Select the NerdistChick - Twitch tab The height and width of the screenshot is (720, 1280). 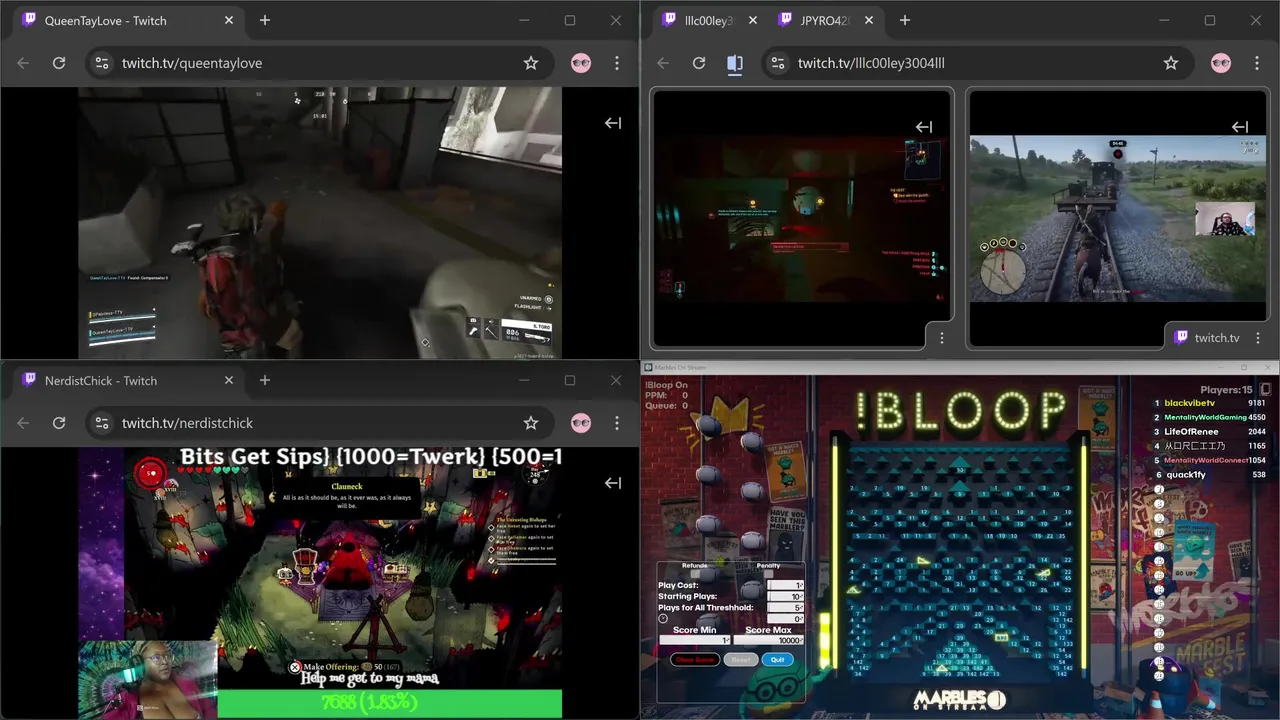pyautogui.click(x=128, y=380)
